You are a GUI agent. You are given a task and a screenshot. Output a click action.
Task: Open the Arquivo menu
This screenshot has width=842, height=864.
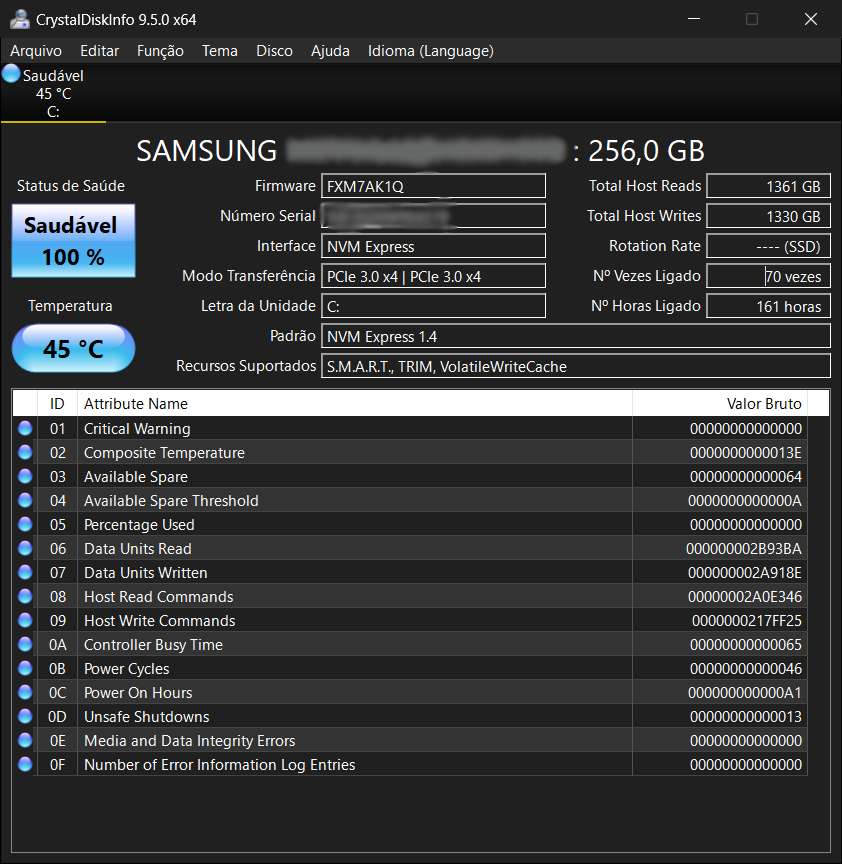tap(36, 51)
